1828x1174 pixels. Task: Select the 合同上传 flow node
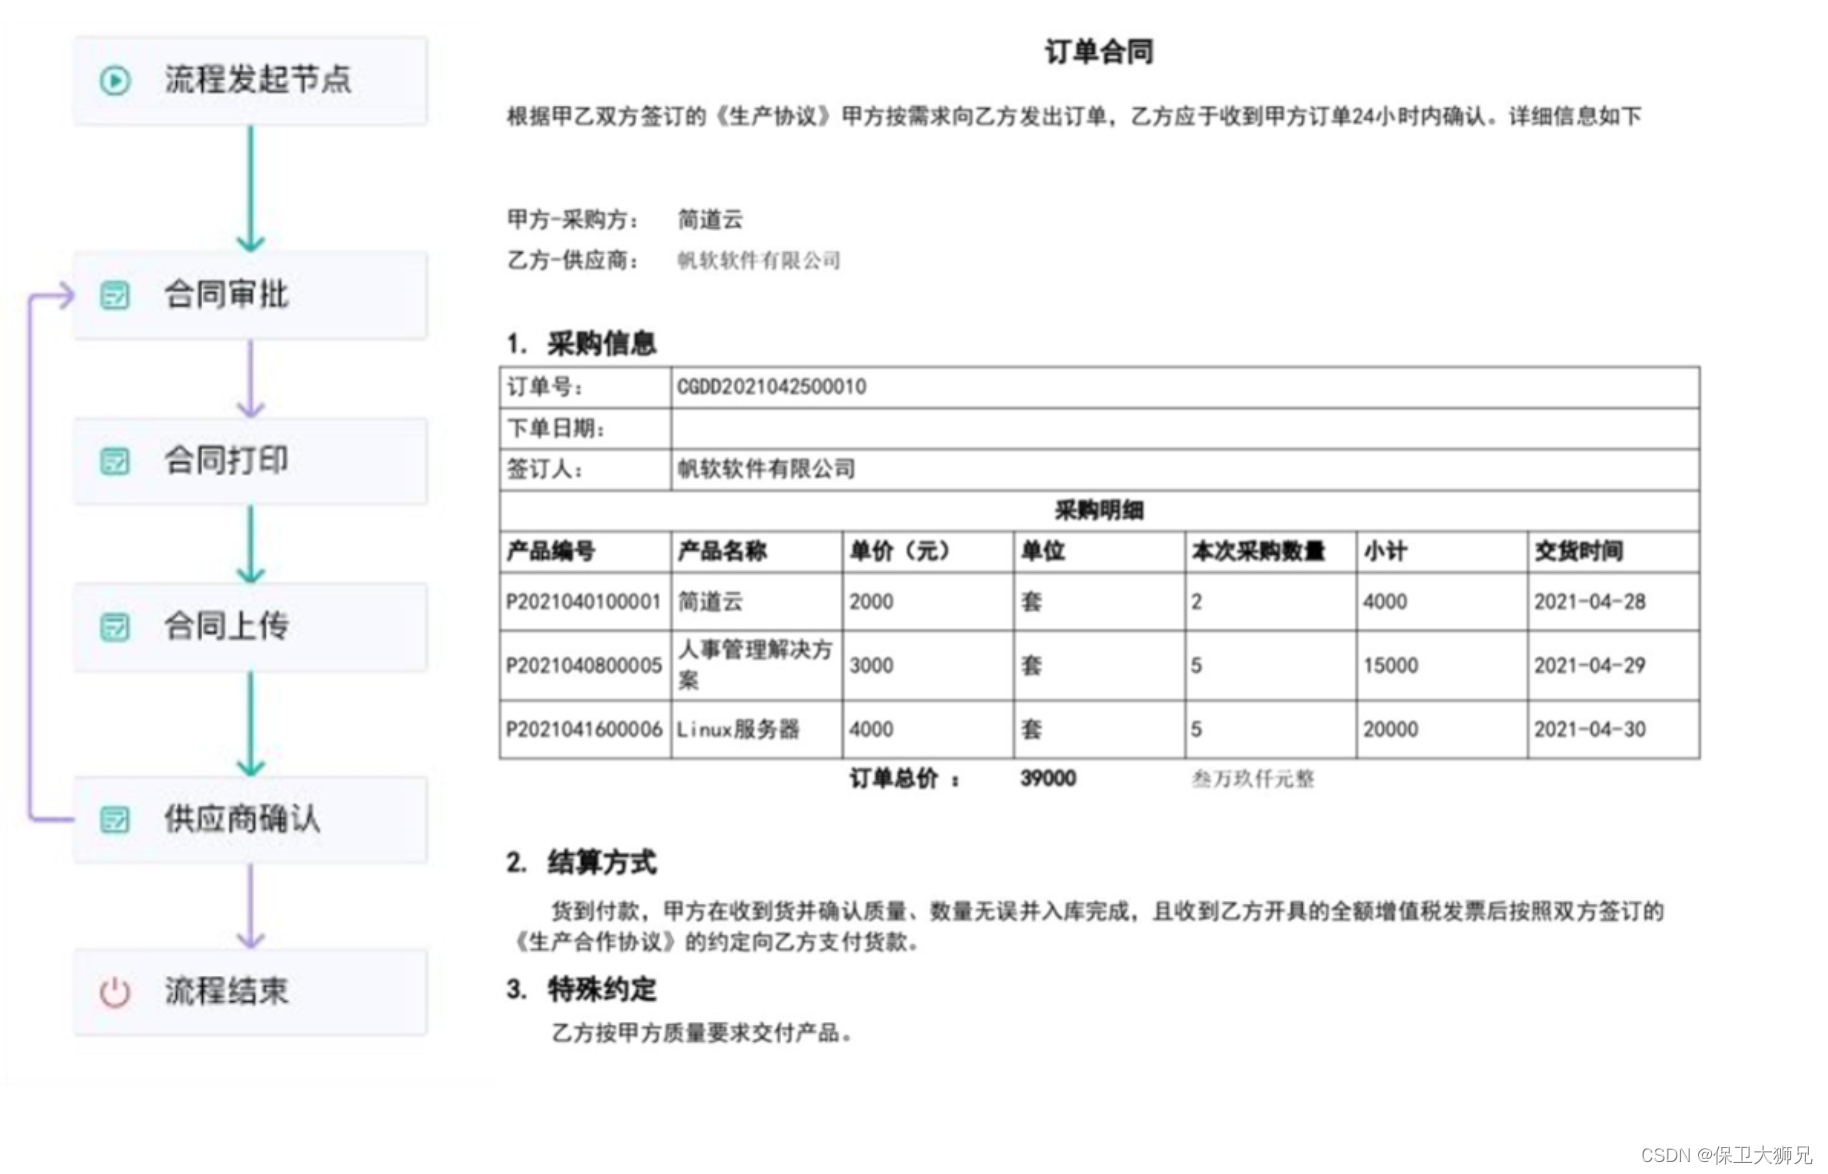250,627
